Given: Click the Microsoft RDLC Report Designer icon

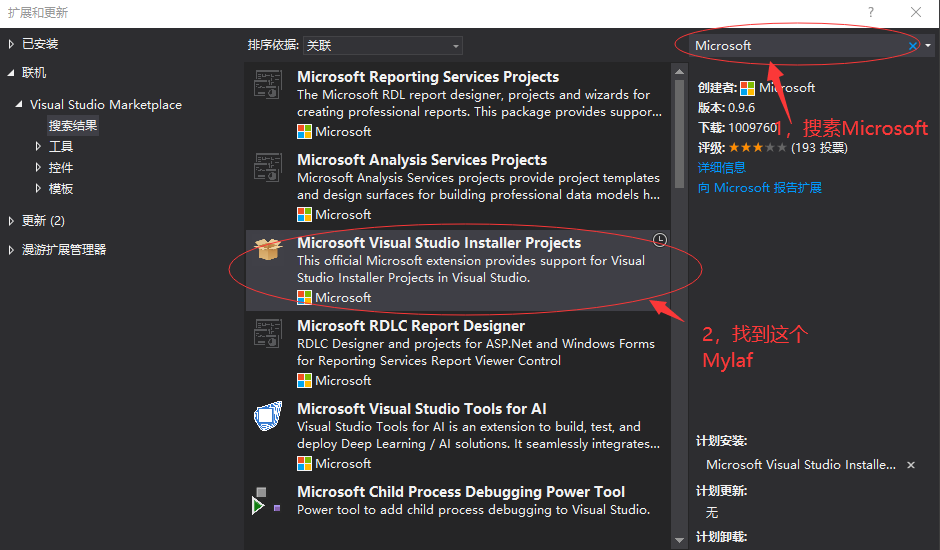Looking at the screenshot, I should [268, 334].
